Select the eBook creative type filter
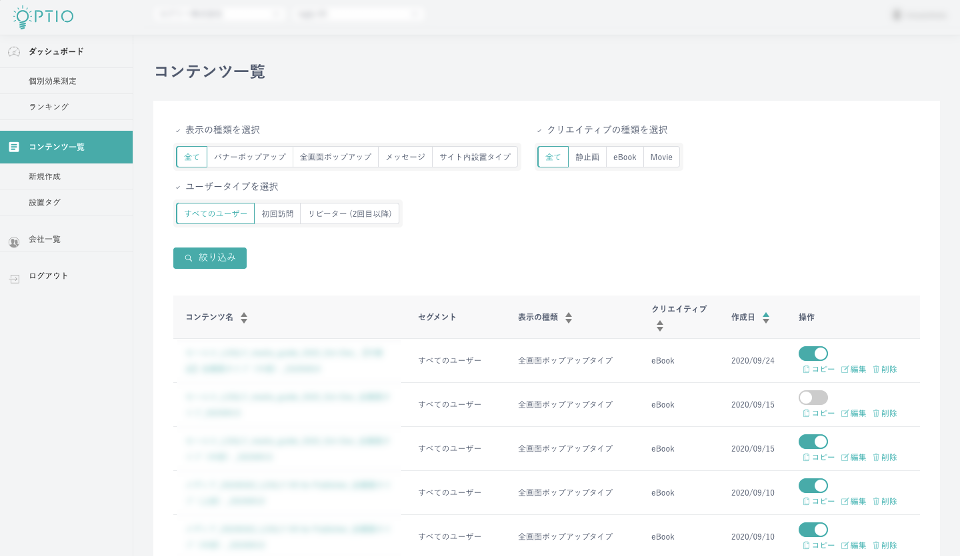The height and width of the screenshot is (556, 960). coord(624,157)
